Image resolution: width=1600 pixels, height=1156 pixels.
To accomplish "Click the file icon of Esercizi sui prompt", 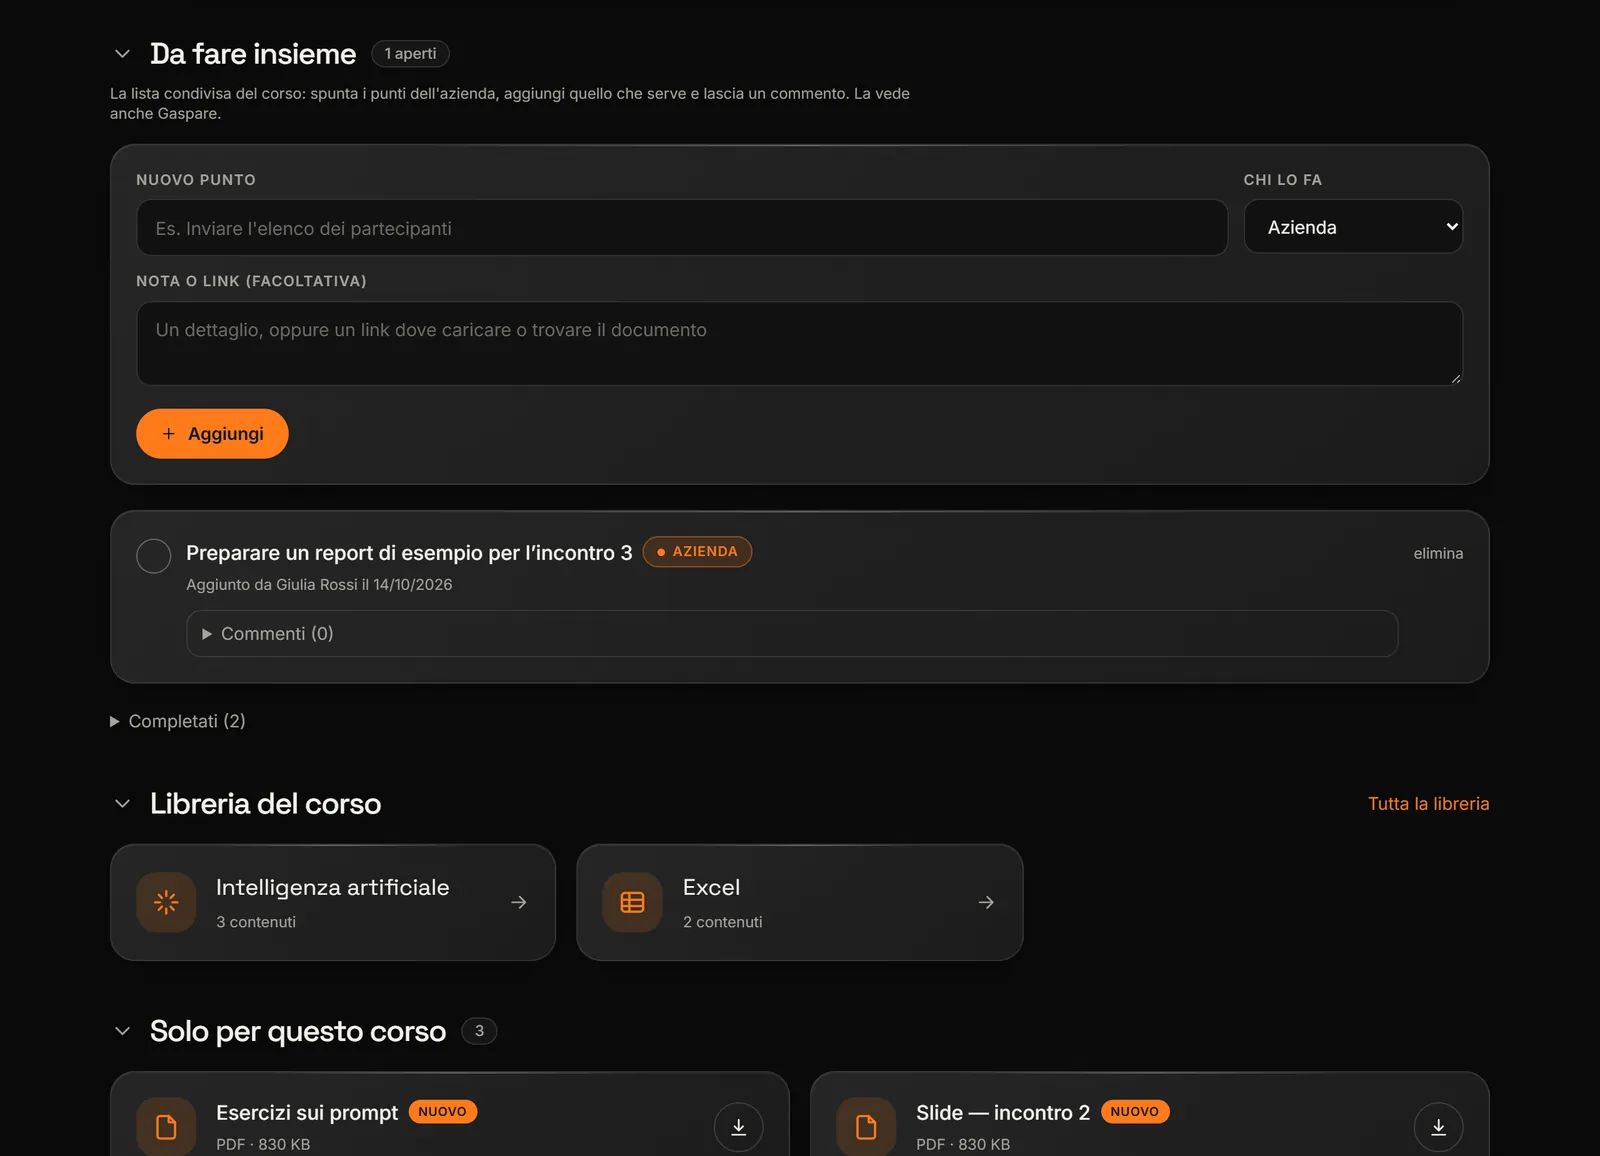I will pos(166,1127).
